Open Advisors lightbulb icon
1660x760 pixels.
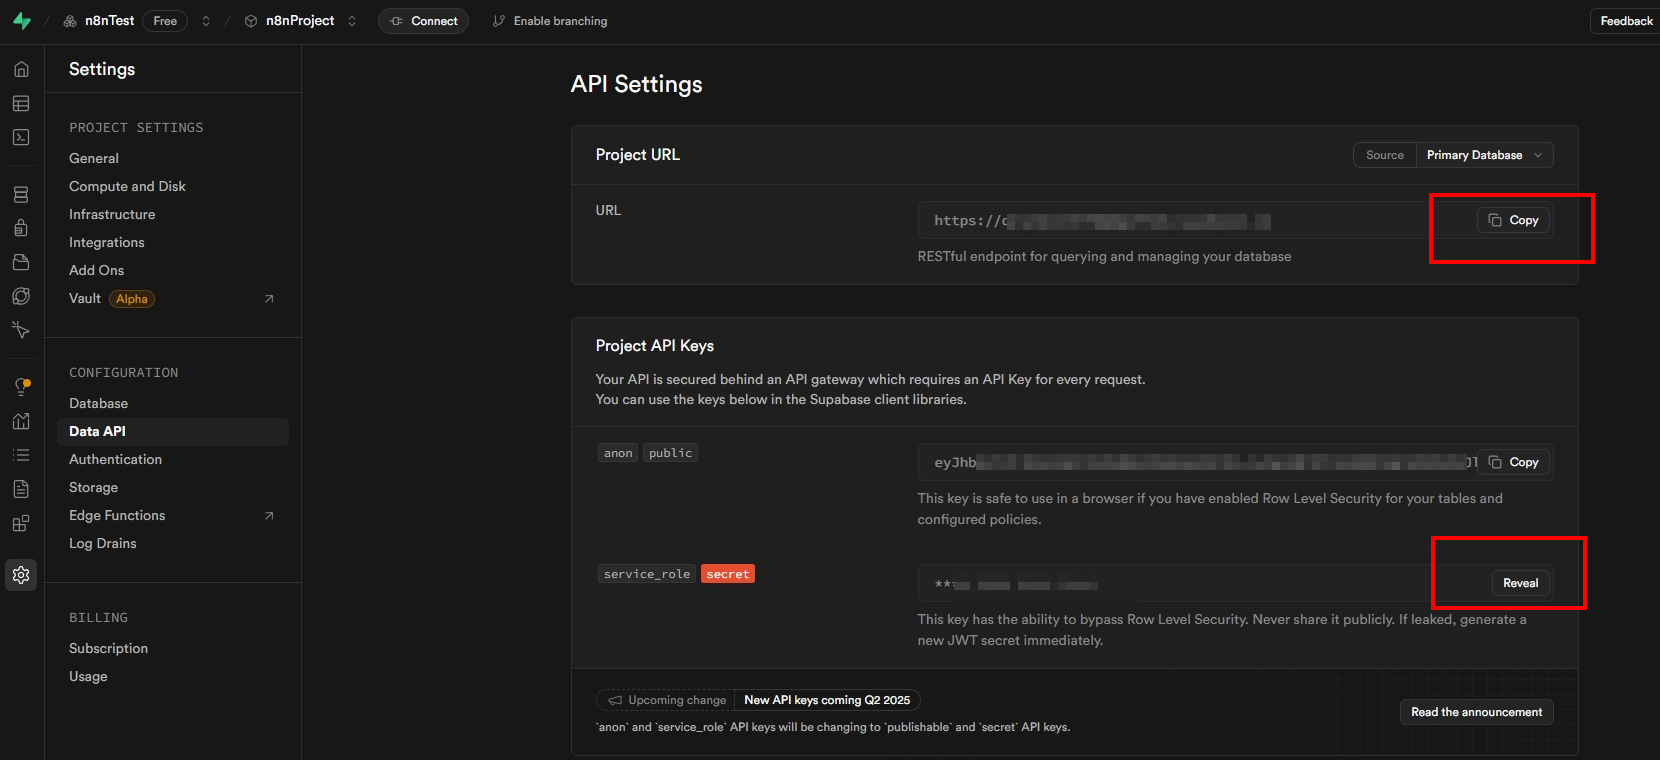click(21, 387)
